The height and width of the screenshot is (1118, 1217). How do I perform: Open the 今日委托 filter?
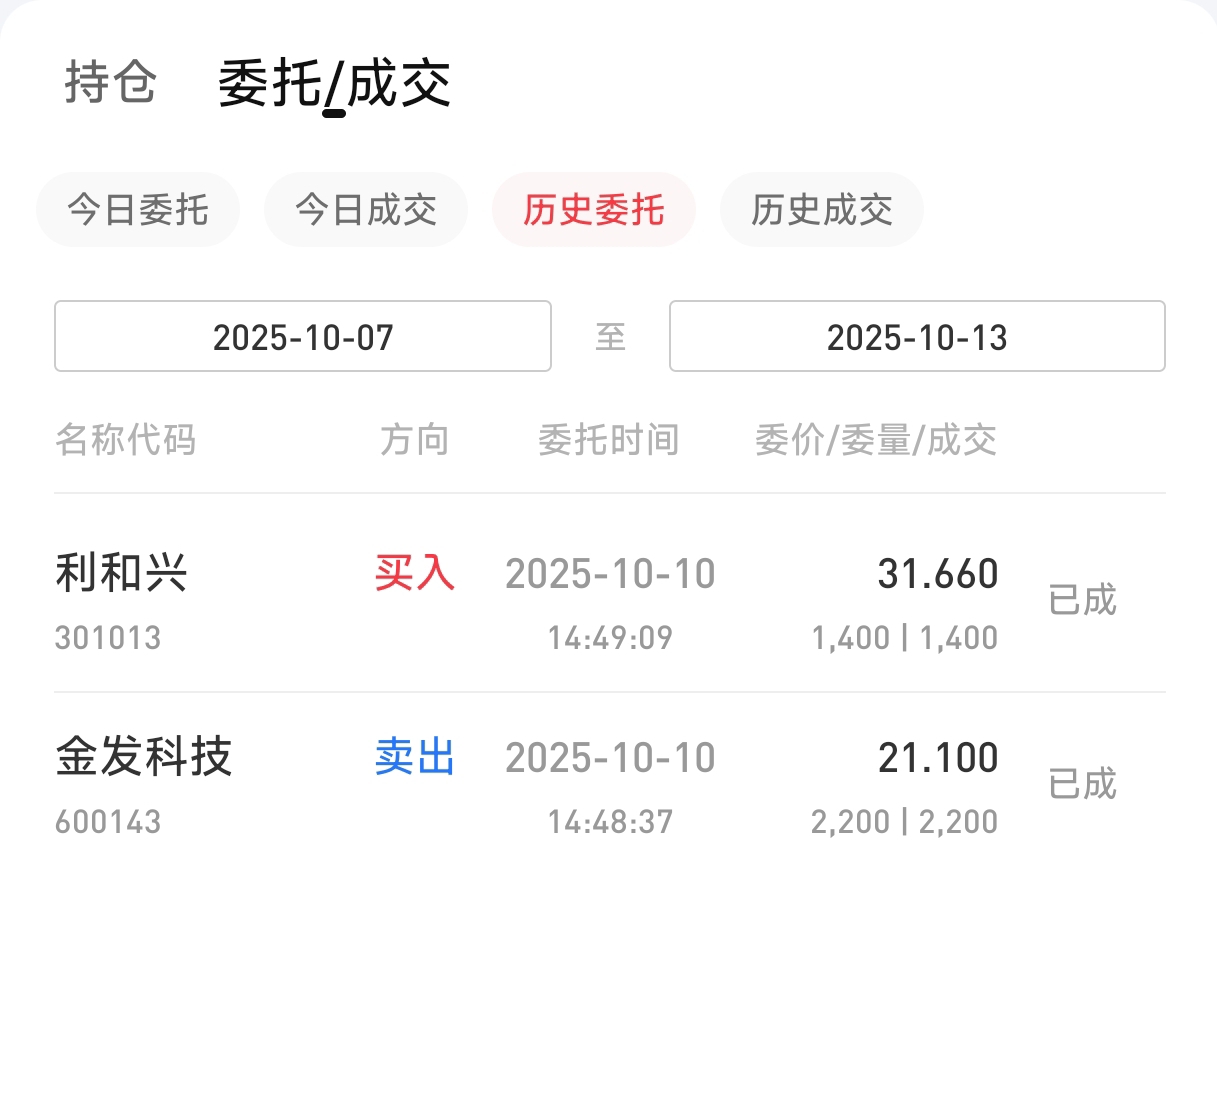tap(138, 210)
